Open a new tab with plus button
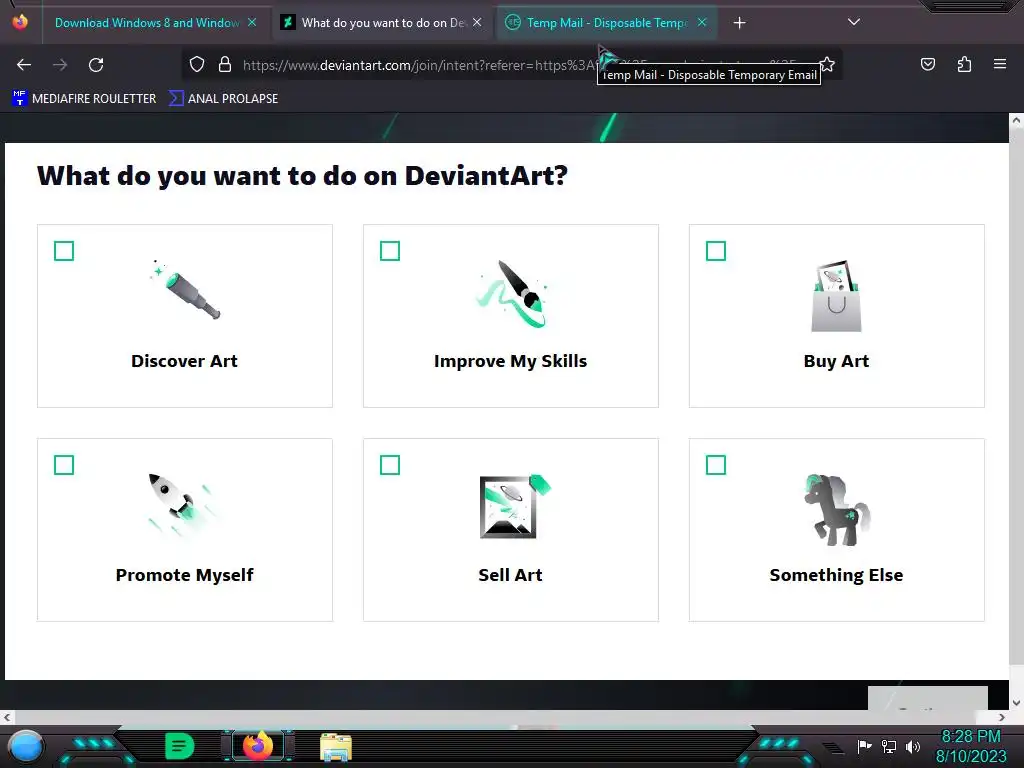Viewport: 1024px width, 768px height. 739,23
